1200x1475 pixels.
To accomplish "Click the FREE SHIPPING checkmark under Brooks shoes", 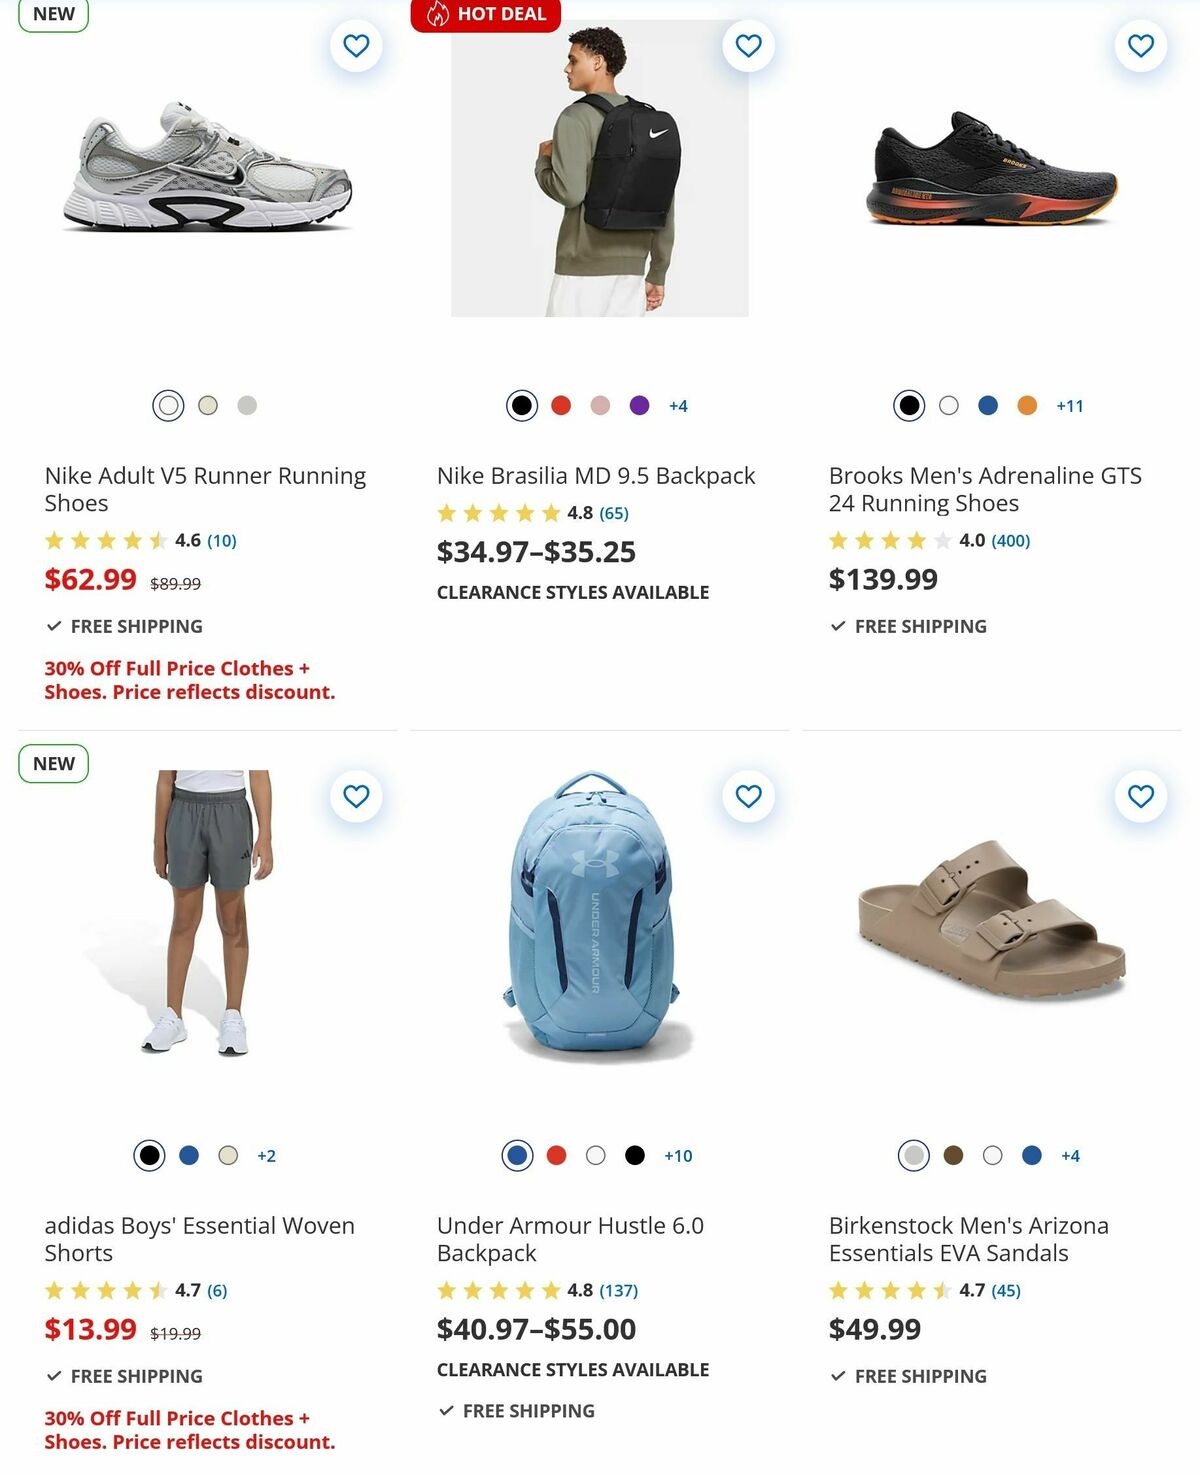I will (838, 626).
